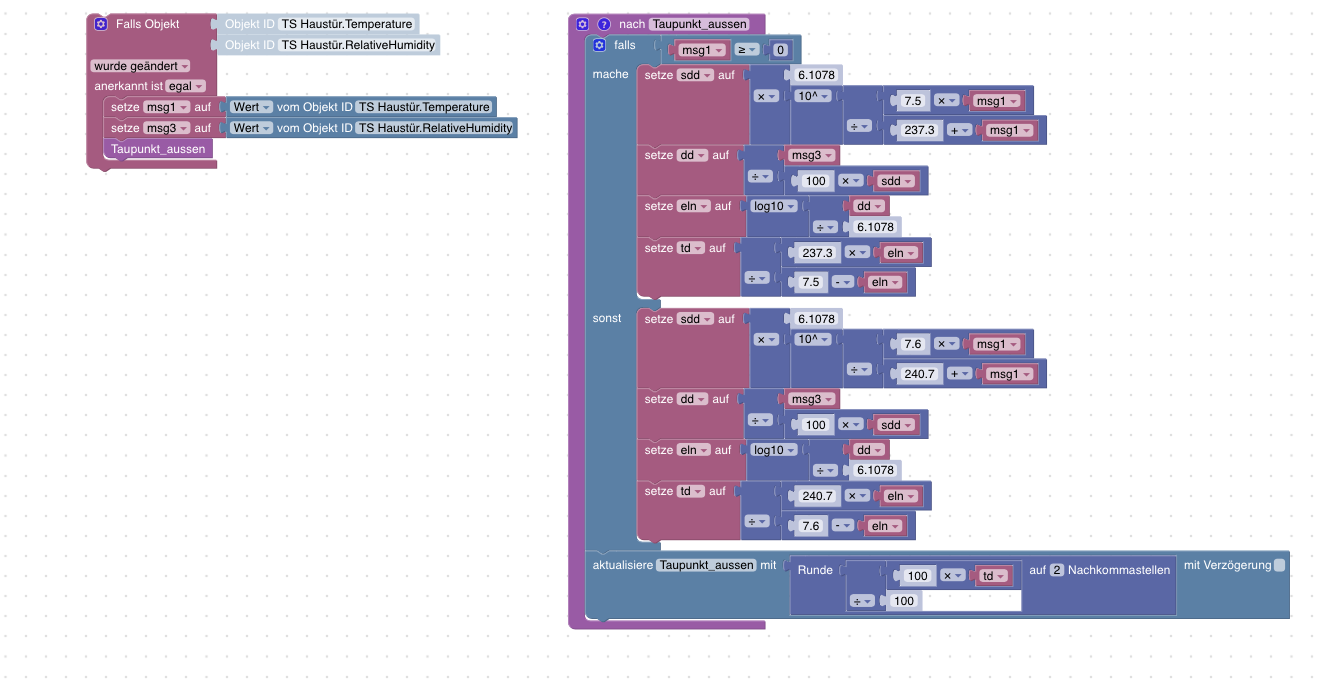Edit the 237.3 value before times eln
The width and height of the screenshot is (1328, 684).
[x=818, y=253]
